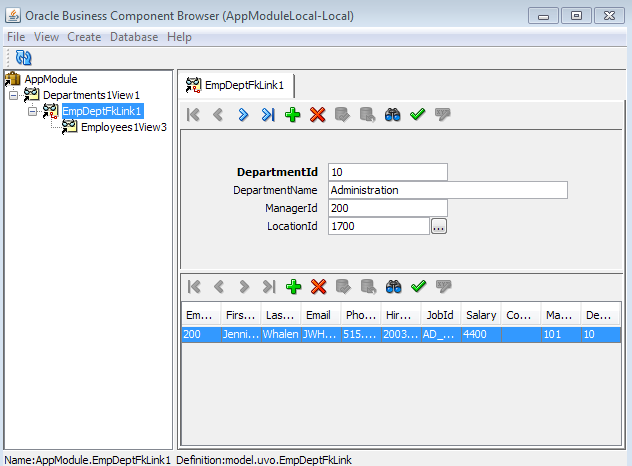Click the Co... column header
The image size is (632, 466).
521,315
